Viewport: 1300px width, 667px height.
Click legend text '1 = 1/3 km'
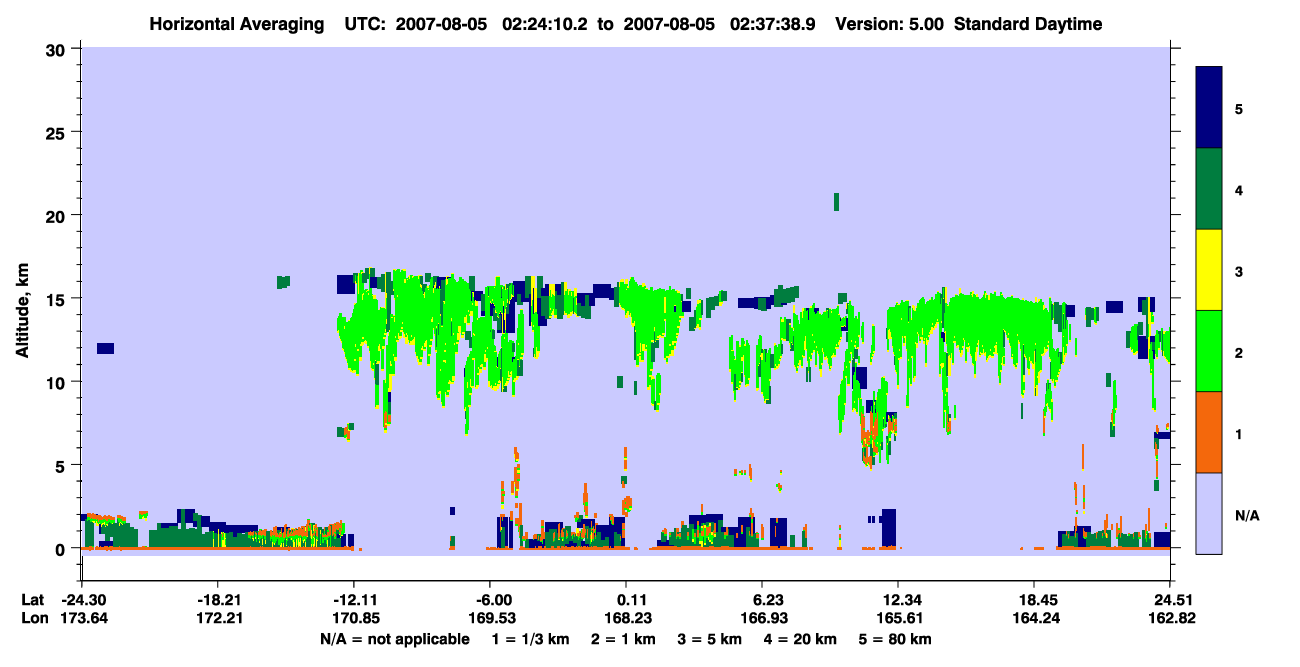coord(530,639)
